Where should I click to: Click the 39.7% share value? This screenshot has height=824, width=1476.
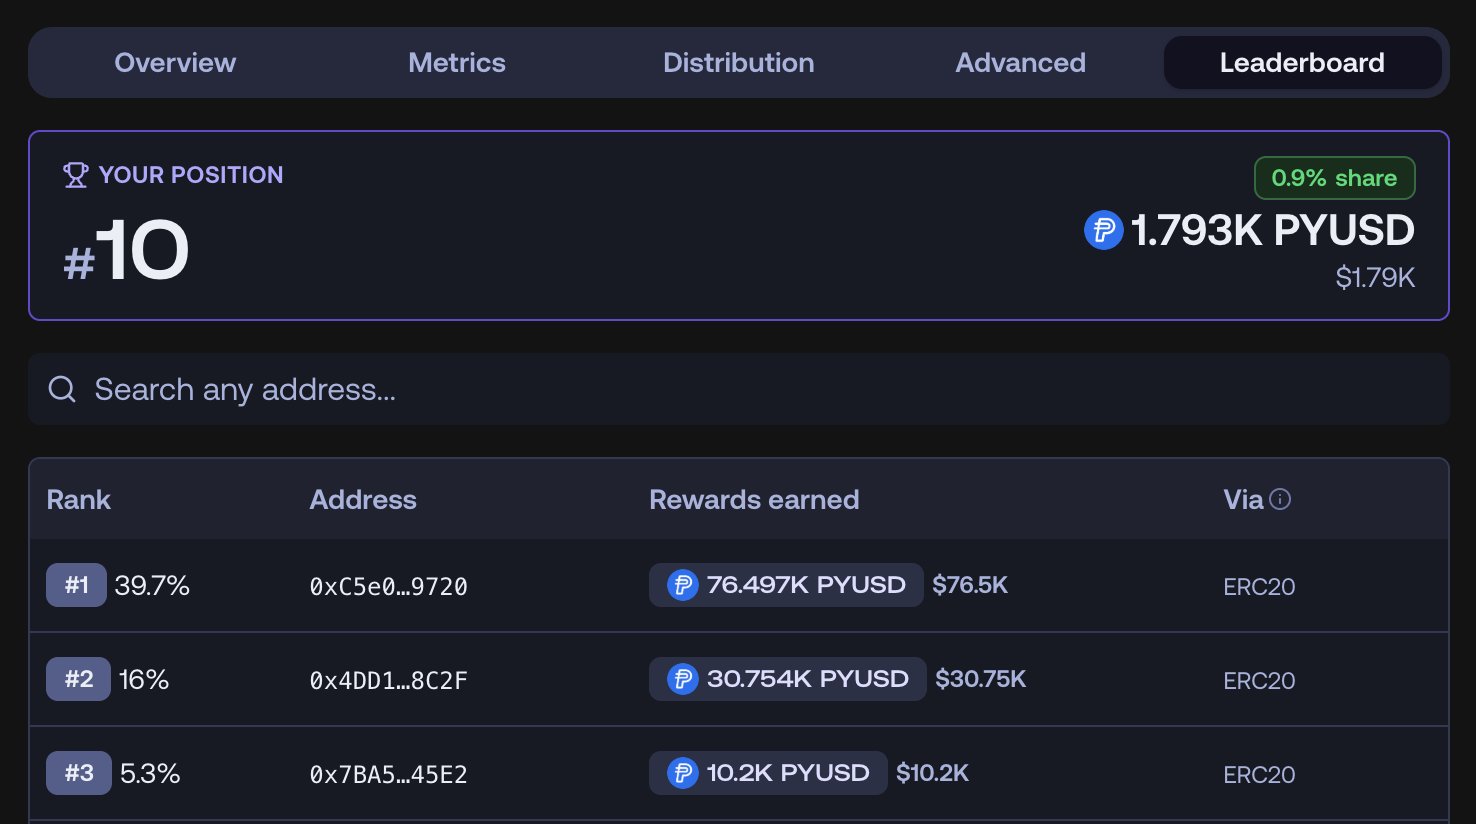[152, 586]
